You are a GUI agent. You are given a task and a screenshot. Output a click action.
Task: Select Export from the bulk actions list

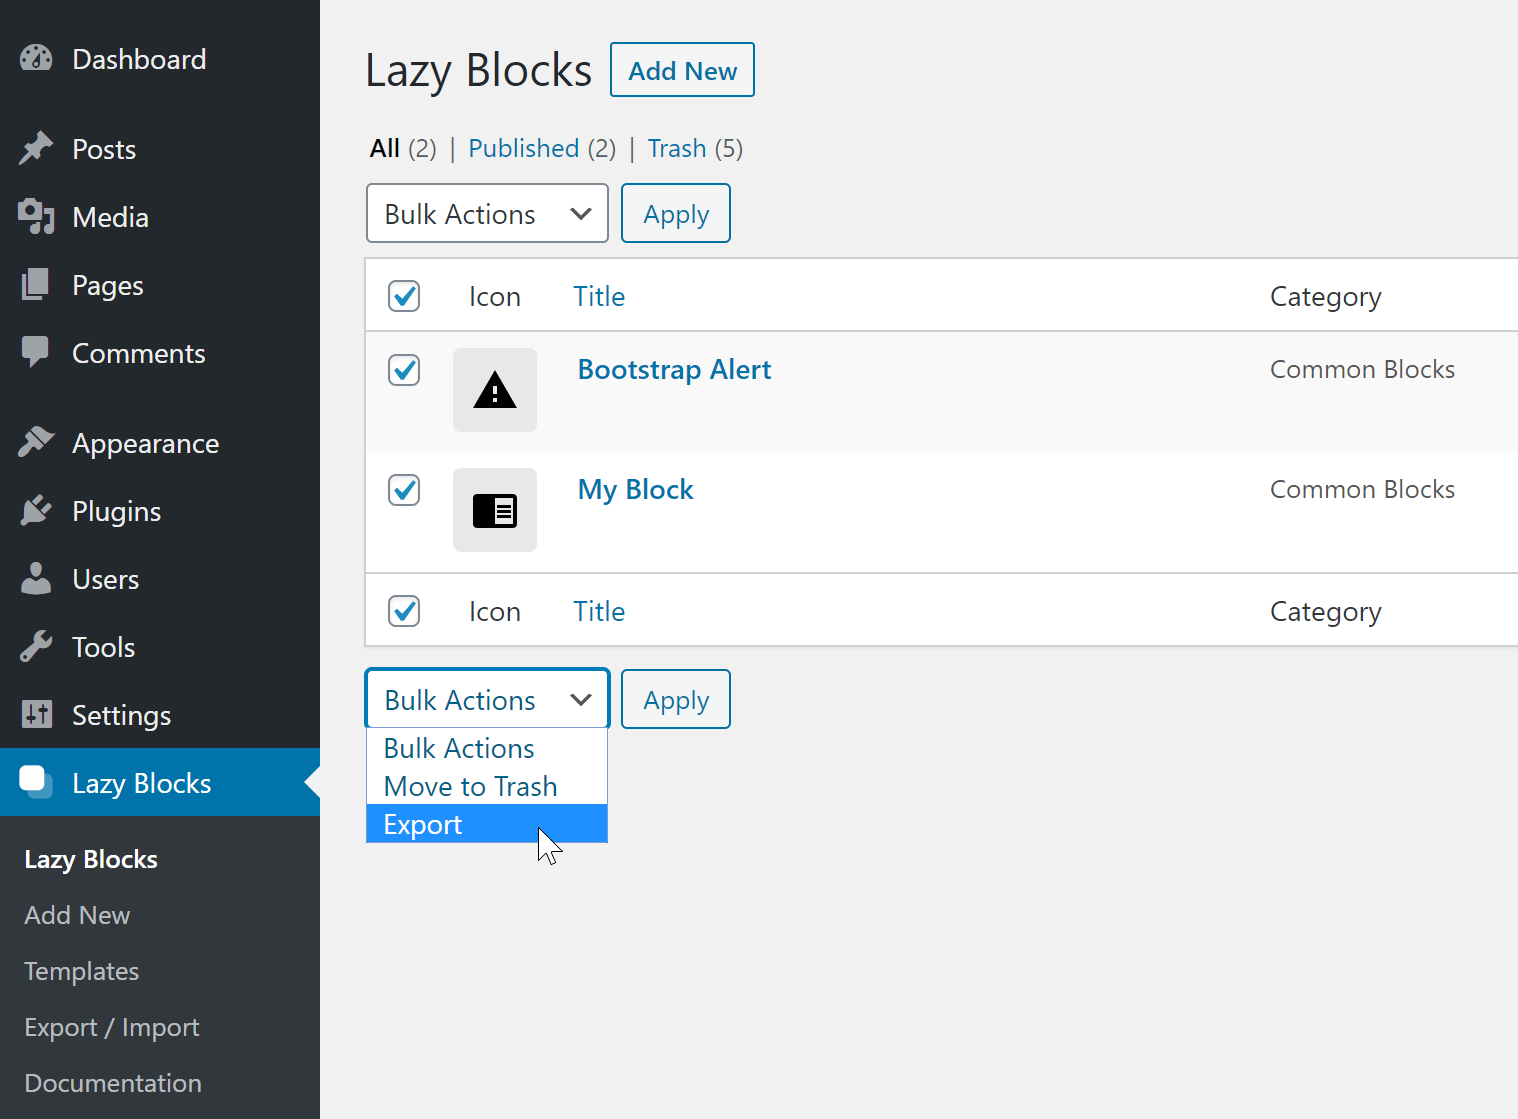click(x=422, y=823)
